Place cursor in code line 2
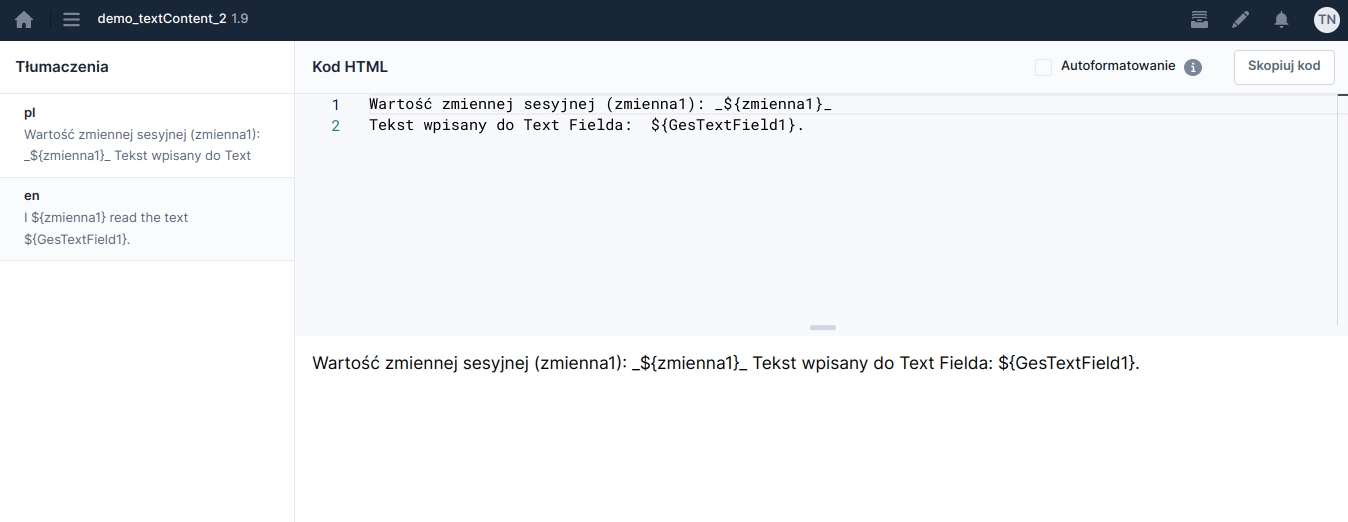This screenshot has height=522, width=1348. point(586,125)
